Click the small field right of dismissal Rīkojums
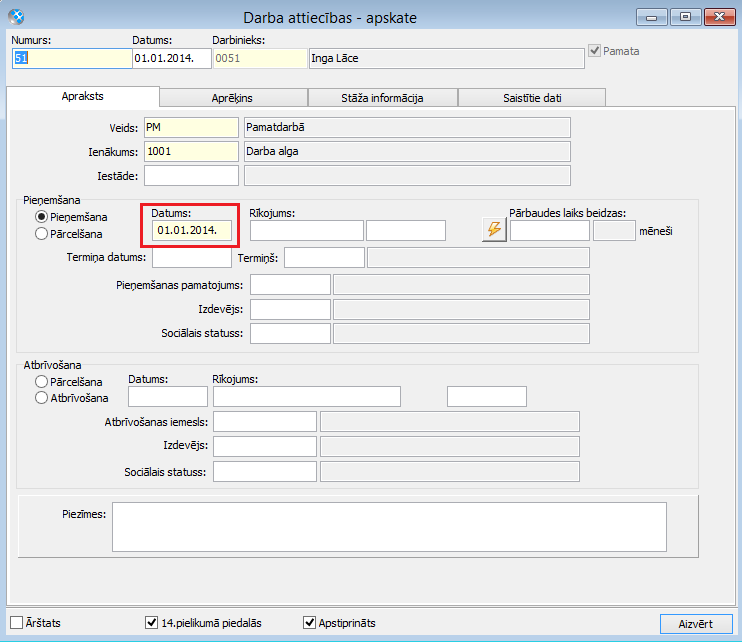The width and height of the screenshot is (742, 642). click(x=486, y=396)
